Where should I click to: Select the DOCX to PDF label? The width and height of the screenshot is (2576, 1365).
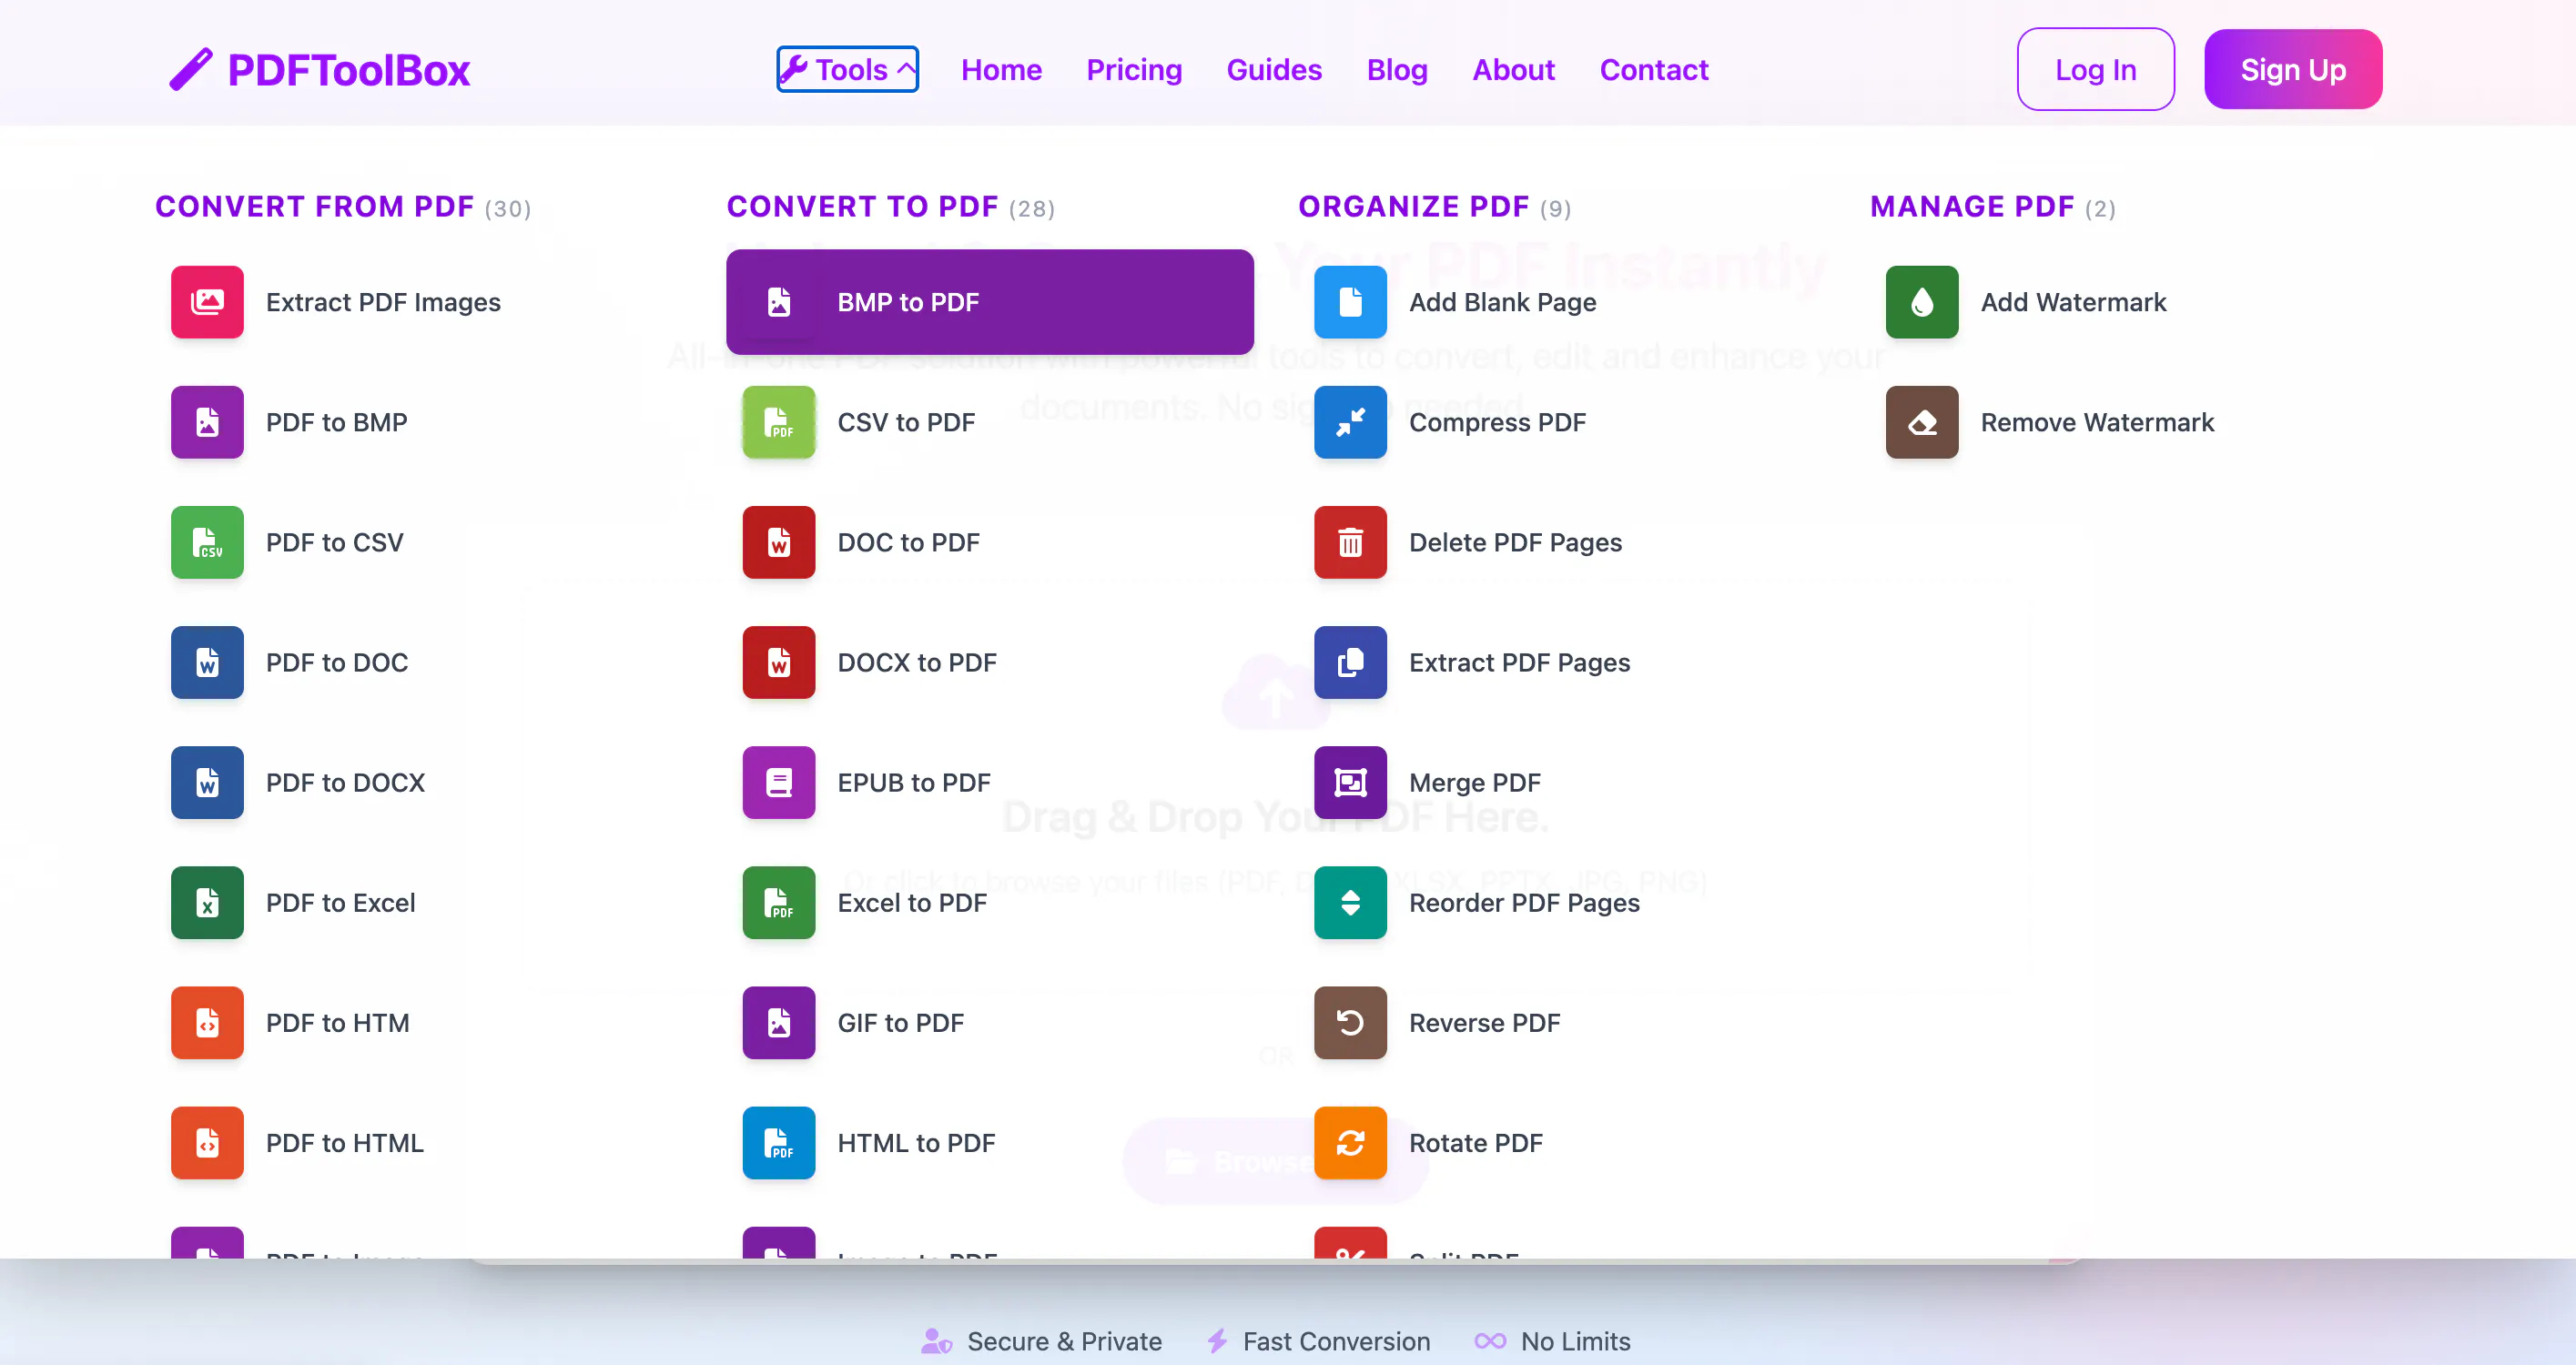tap(916, 662)
